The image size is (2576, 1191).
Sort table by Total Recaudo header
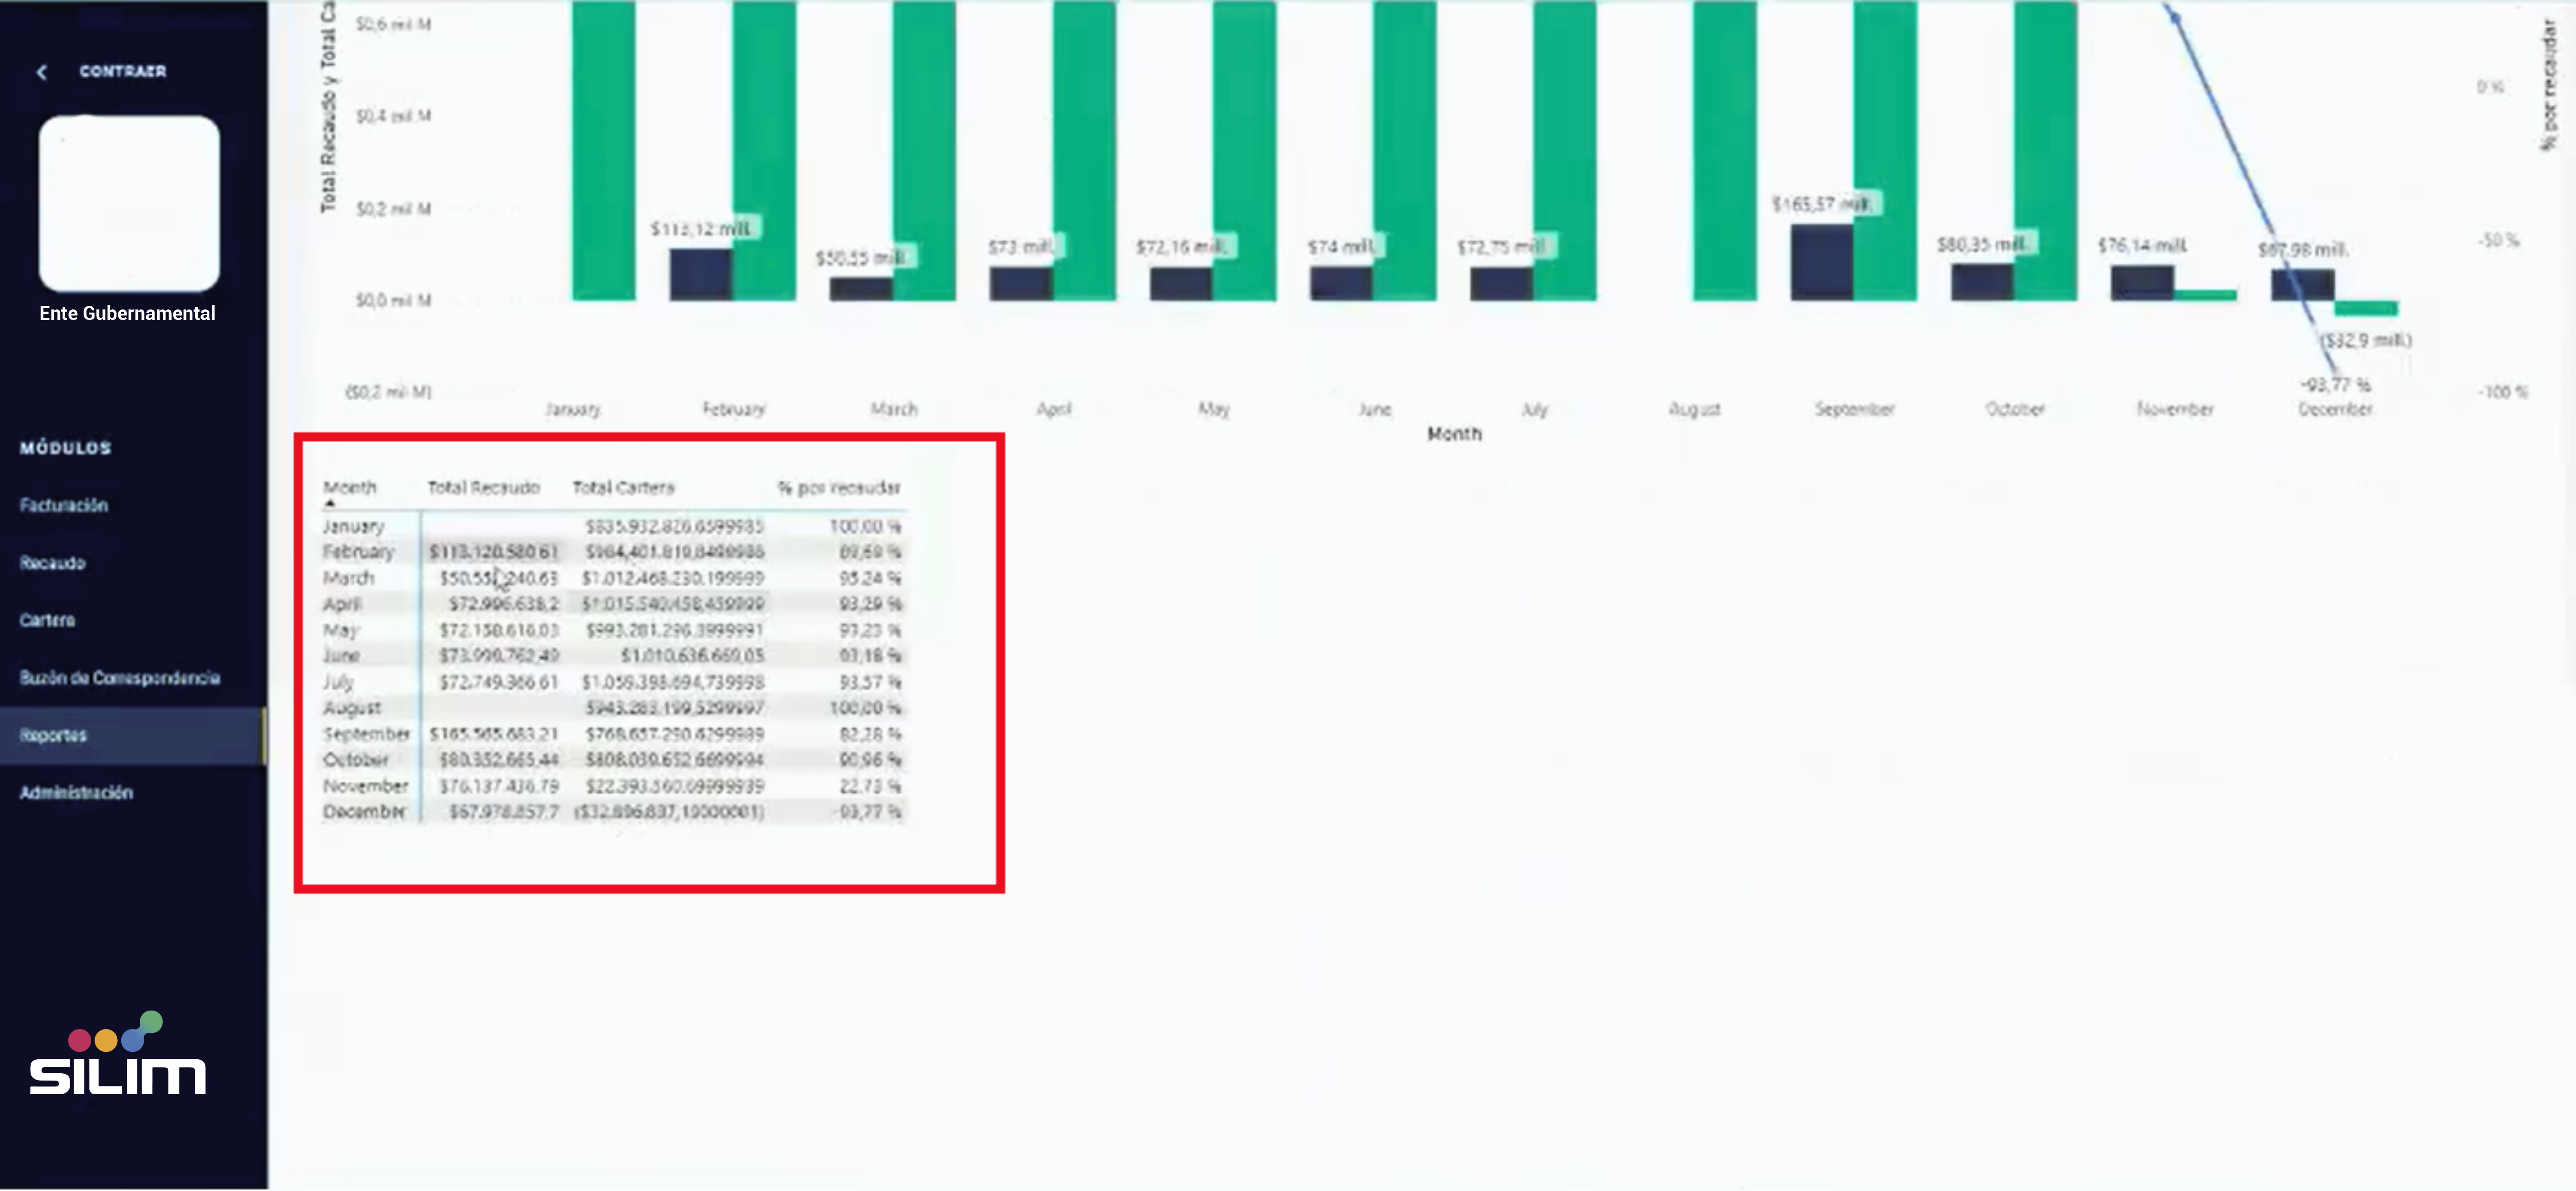(x=484, y=487)
